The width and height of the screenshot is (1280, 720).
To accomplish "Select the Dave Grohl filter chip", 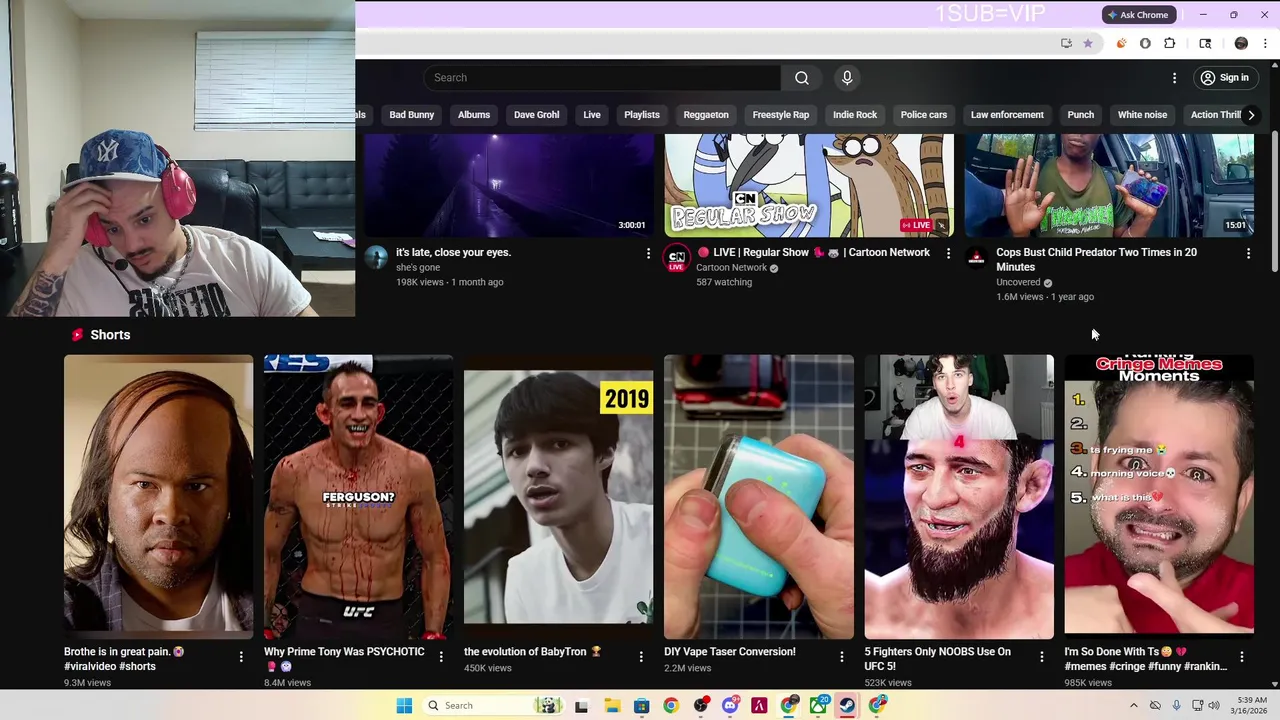I will pos(536,115).
